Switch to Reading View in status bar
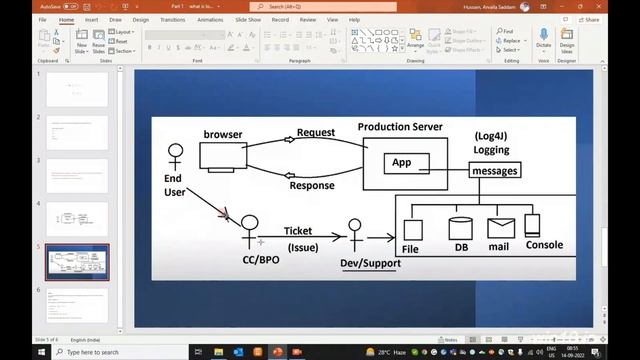640x360 pixels. [x=504, y=340]
